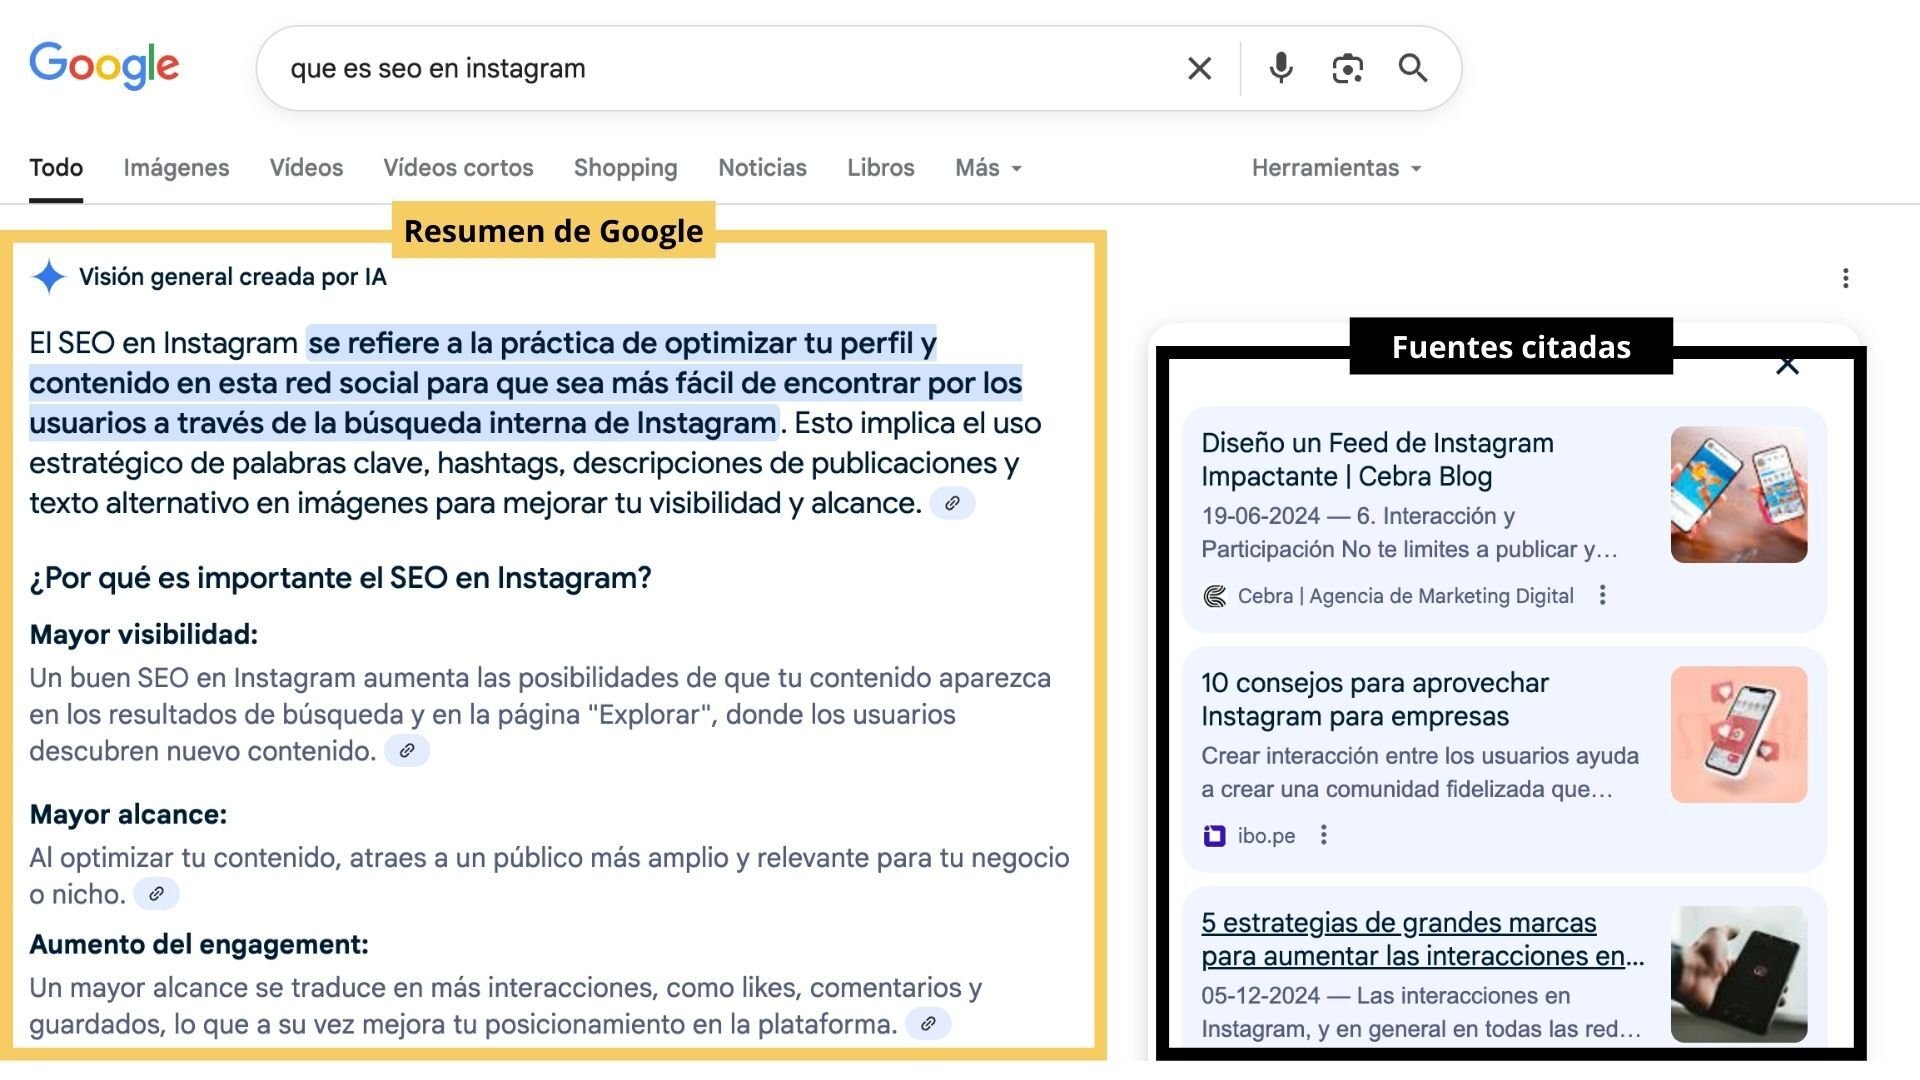Expand the Herramientas dropdown
The image size is (1920, 1080).
1336,168
